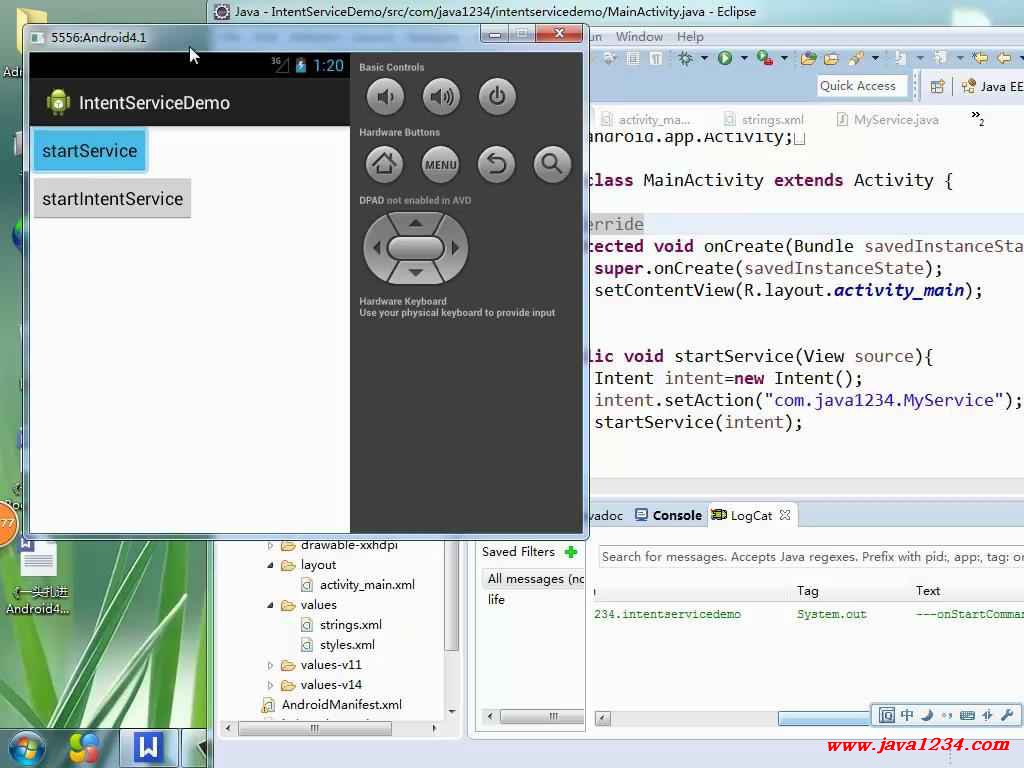Select styles.xml in the project tree
Screen dimensions: 1024x768
click(x=347, y=645)
